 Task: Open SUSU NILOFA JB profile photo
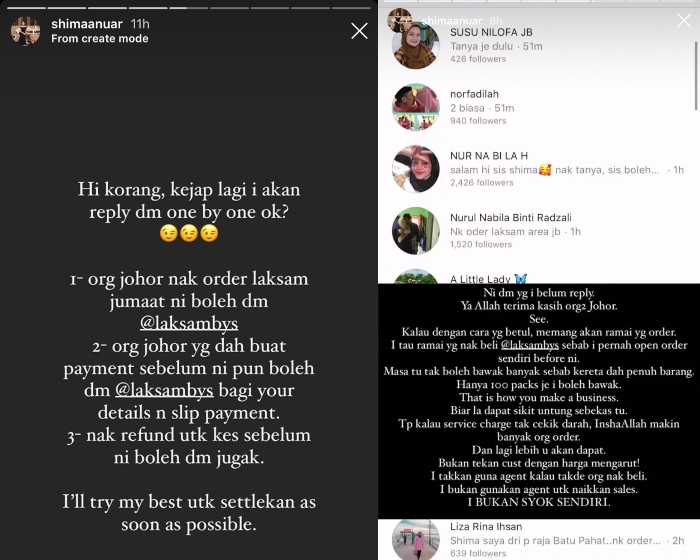point(416,46)
